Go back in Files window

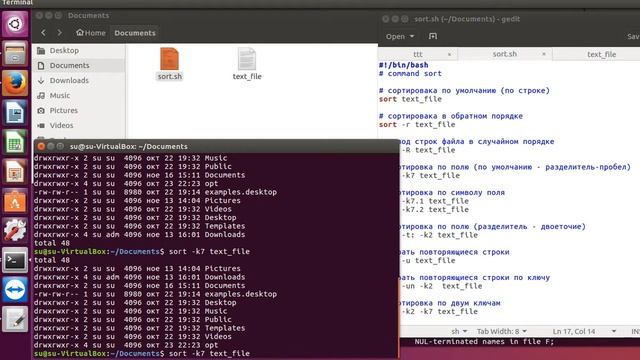click(x=43, y=33)
